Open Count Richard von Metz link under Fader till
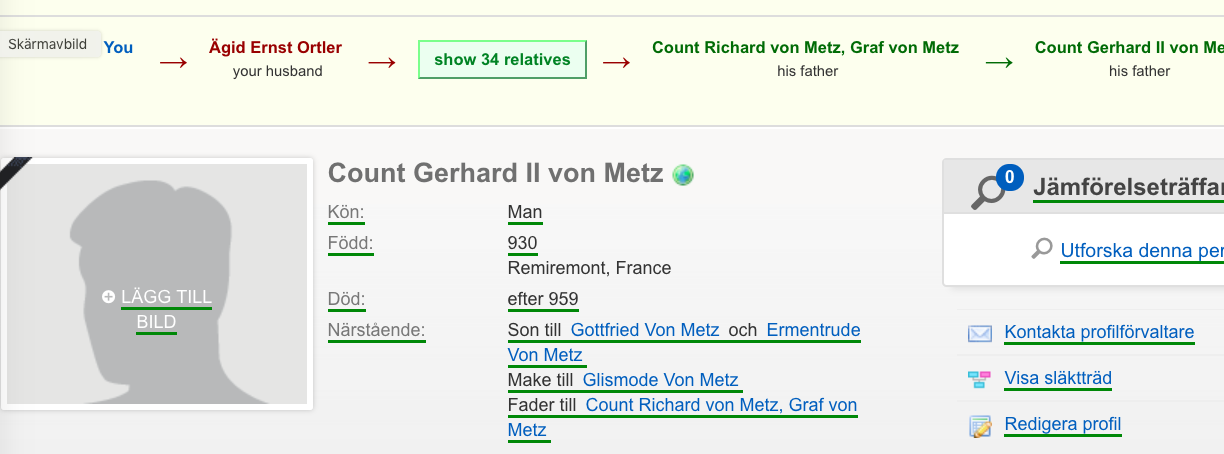Image resolution: width=1224 pixels, height=454 pixels. tap(683, 418)
